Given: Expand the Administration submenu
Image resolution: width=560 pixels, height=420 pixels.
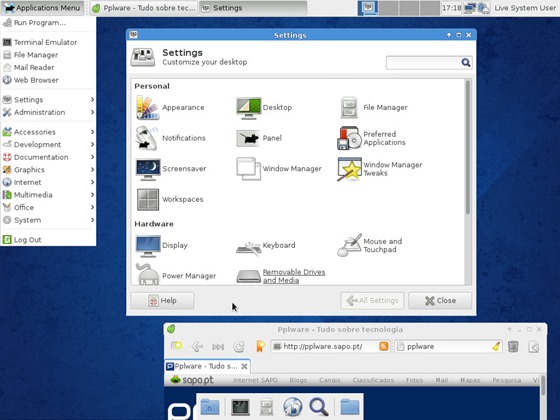Looking at the screenshot, I should point(48,112).
